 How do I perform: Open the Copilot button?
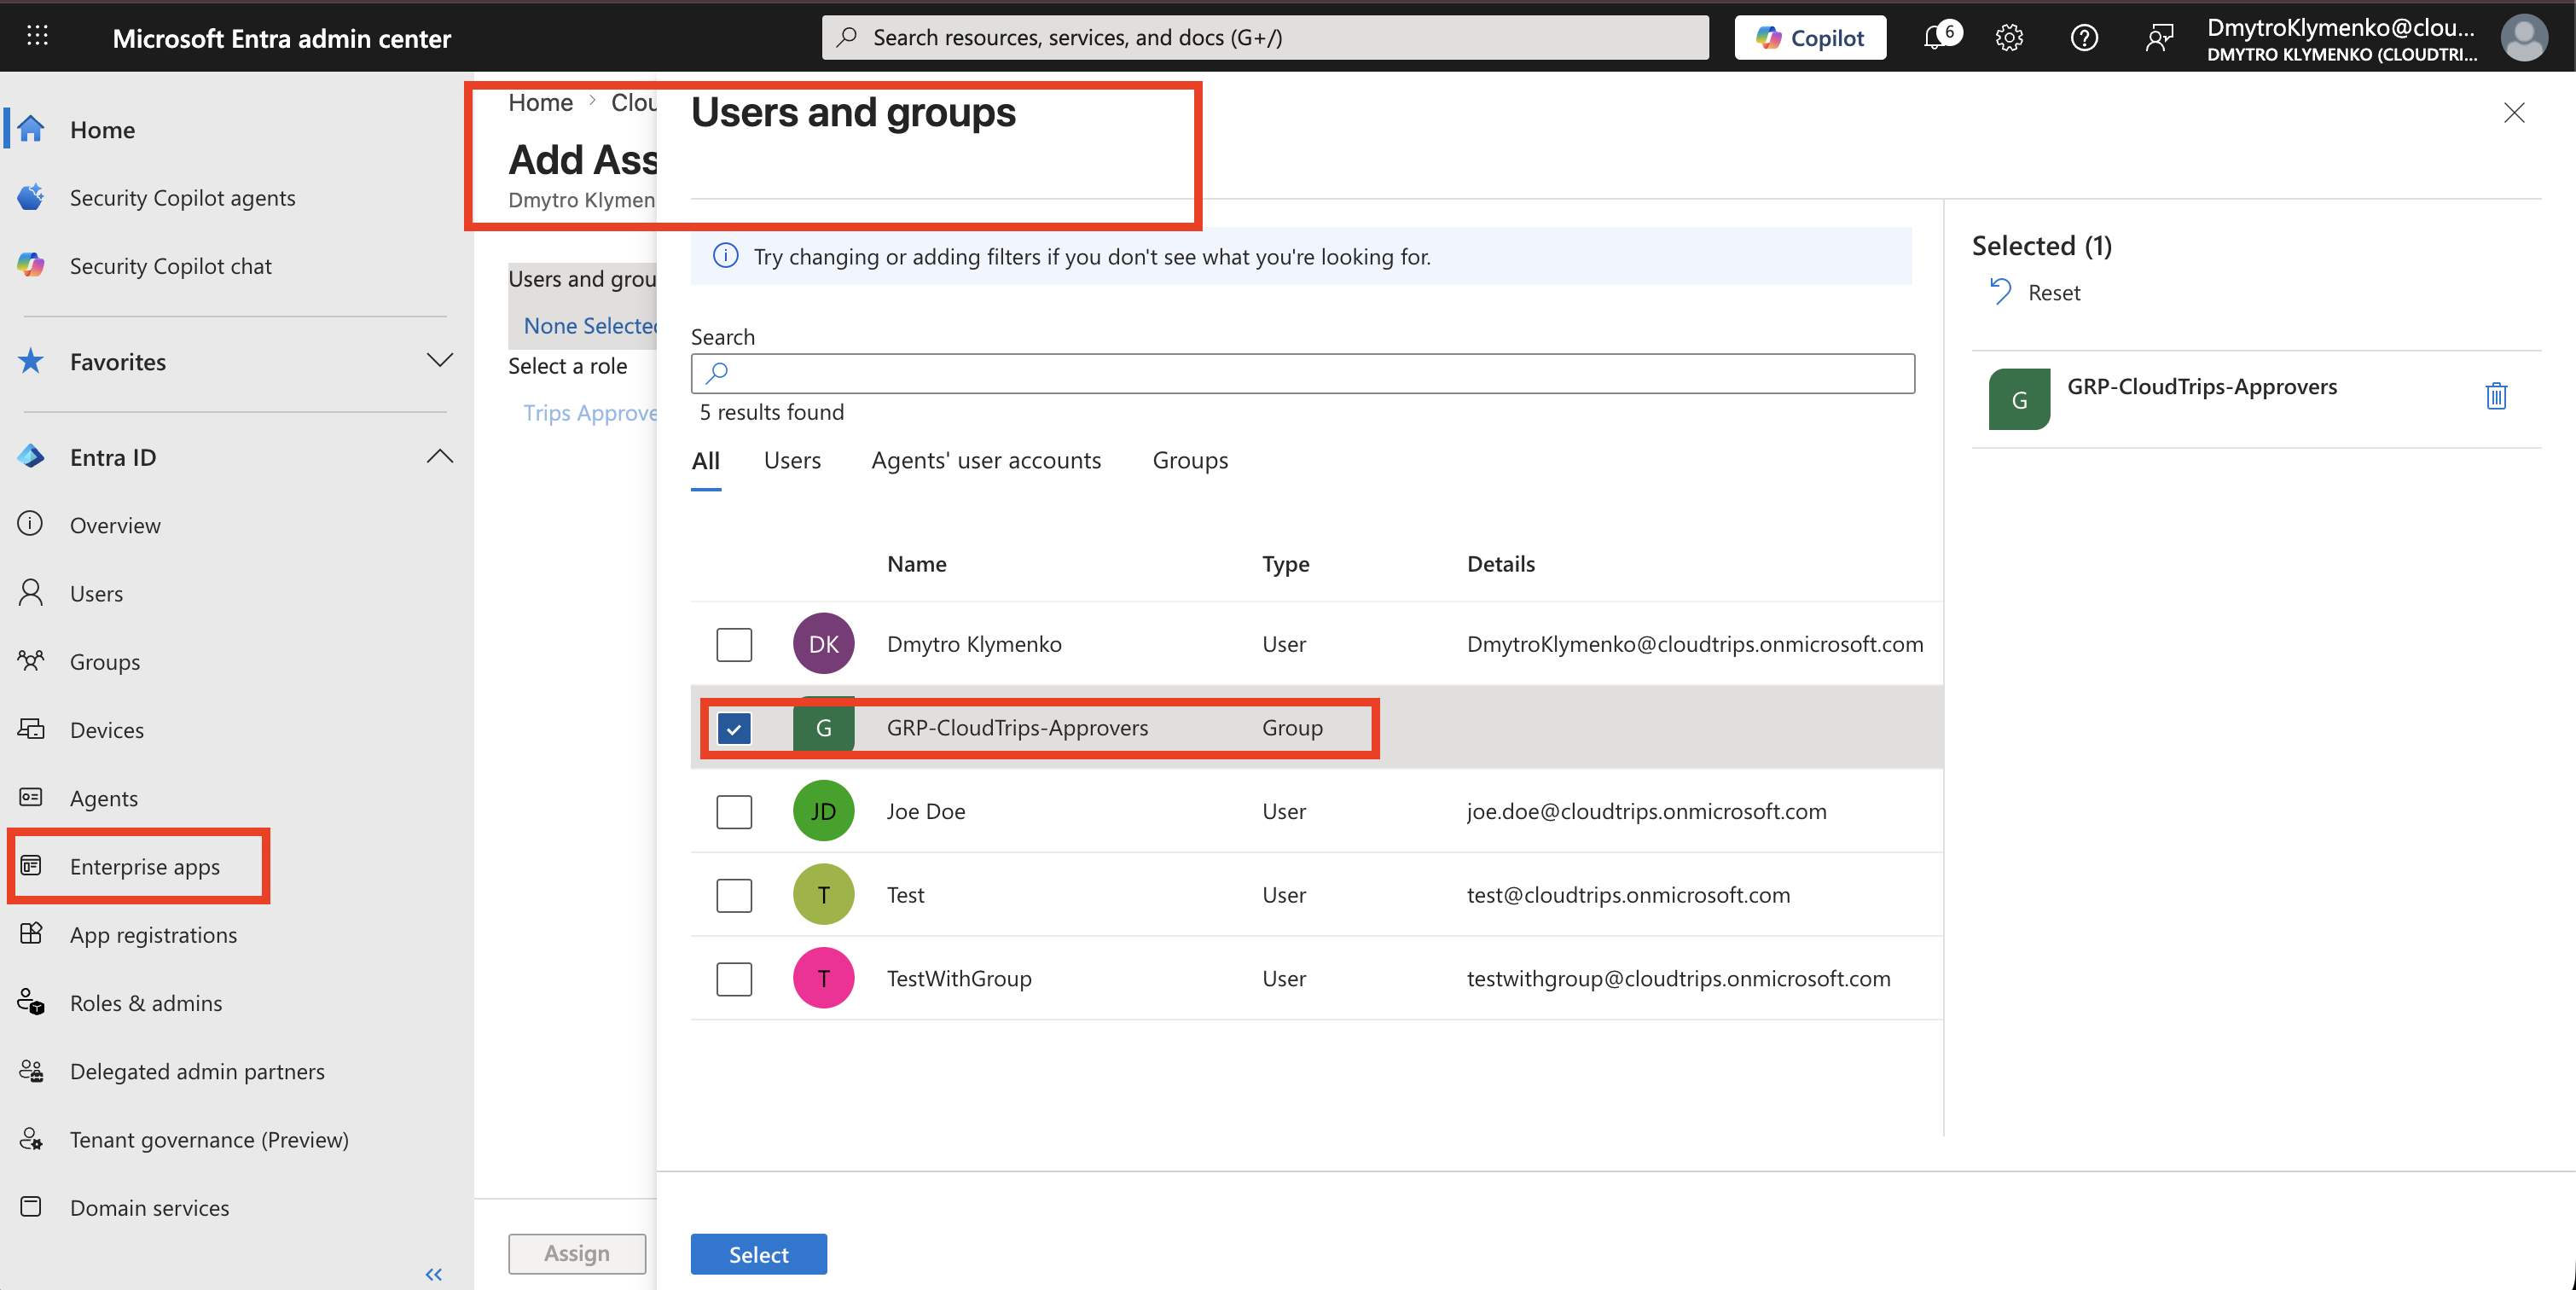tap(1809, 37)
